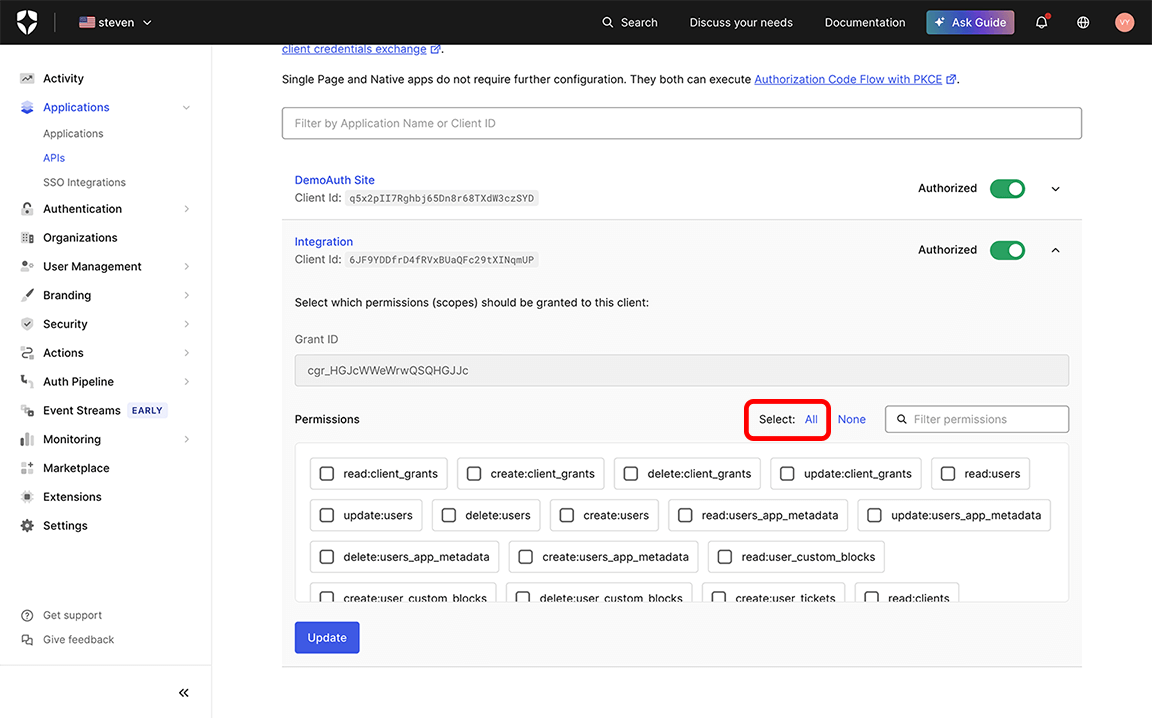The image size is (1152, 718).
Task: Select All permissions via the All link
Action: coord(810,419)
